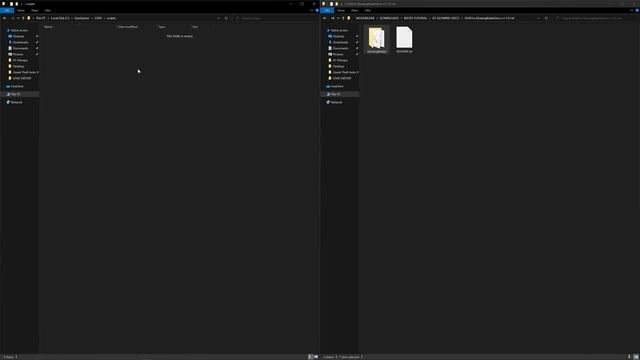Sort by Size column in left window
Viewport: 640px width, 360px height.
click(195, 27)
